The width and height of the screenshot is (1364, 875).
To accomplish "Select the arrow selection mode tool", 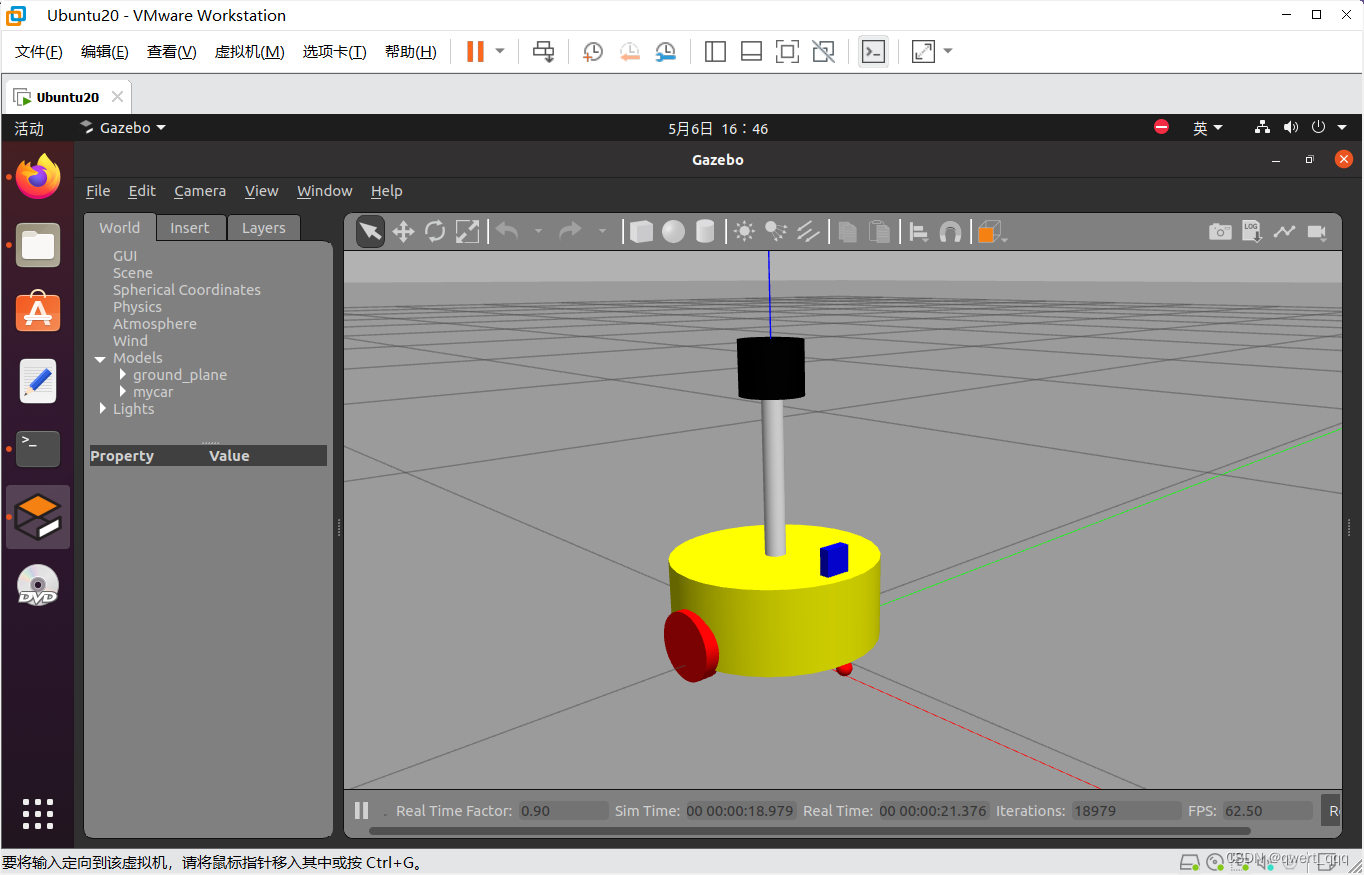I will [x=370, y=232].
